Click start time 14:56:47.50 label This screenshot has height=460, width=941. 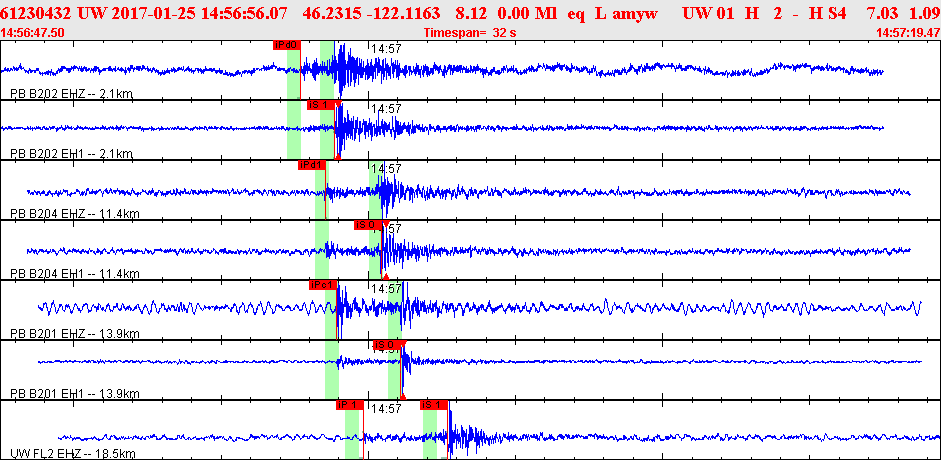[x=34, y=32]
